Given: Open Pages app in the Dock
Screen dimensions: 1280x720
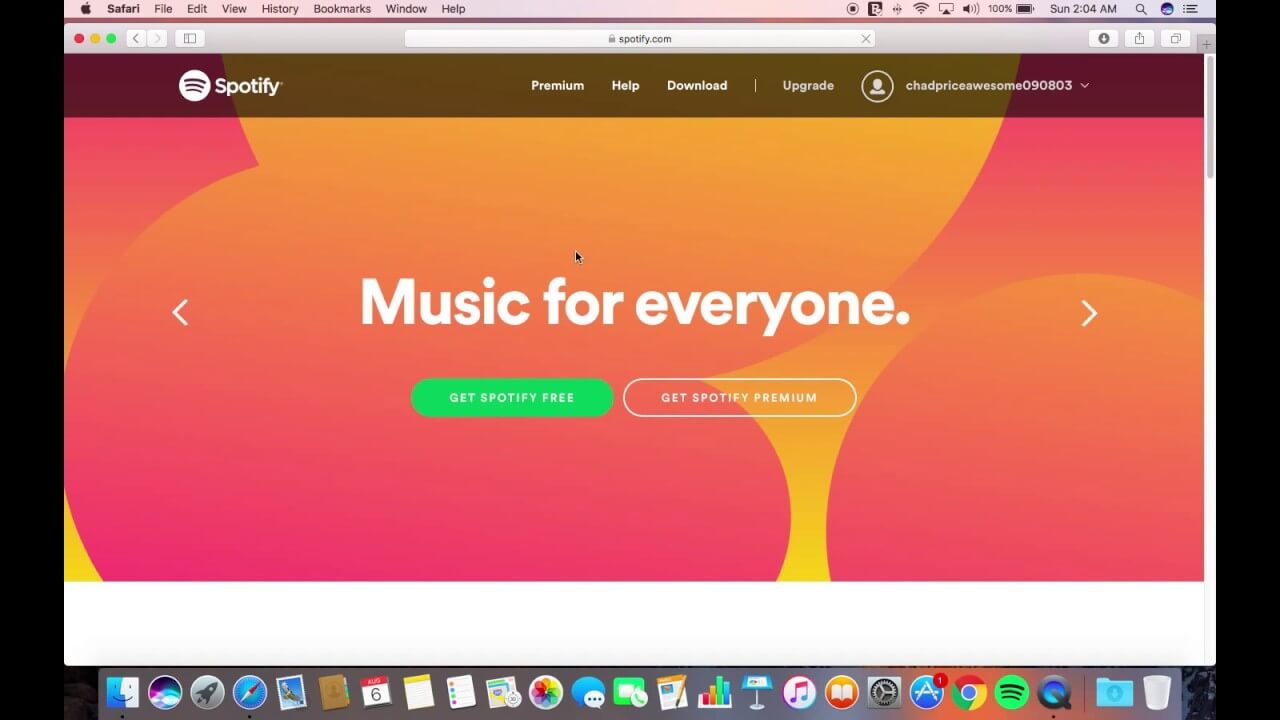Looking at the screenshot, I should [x=672, y=692].
